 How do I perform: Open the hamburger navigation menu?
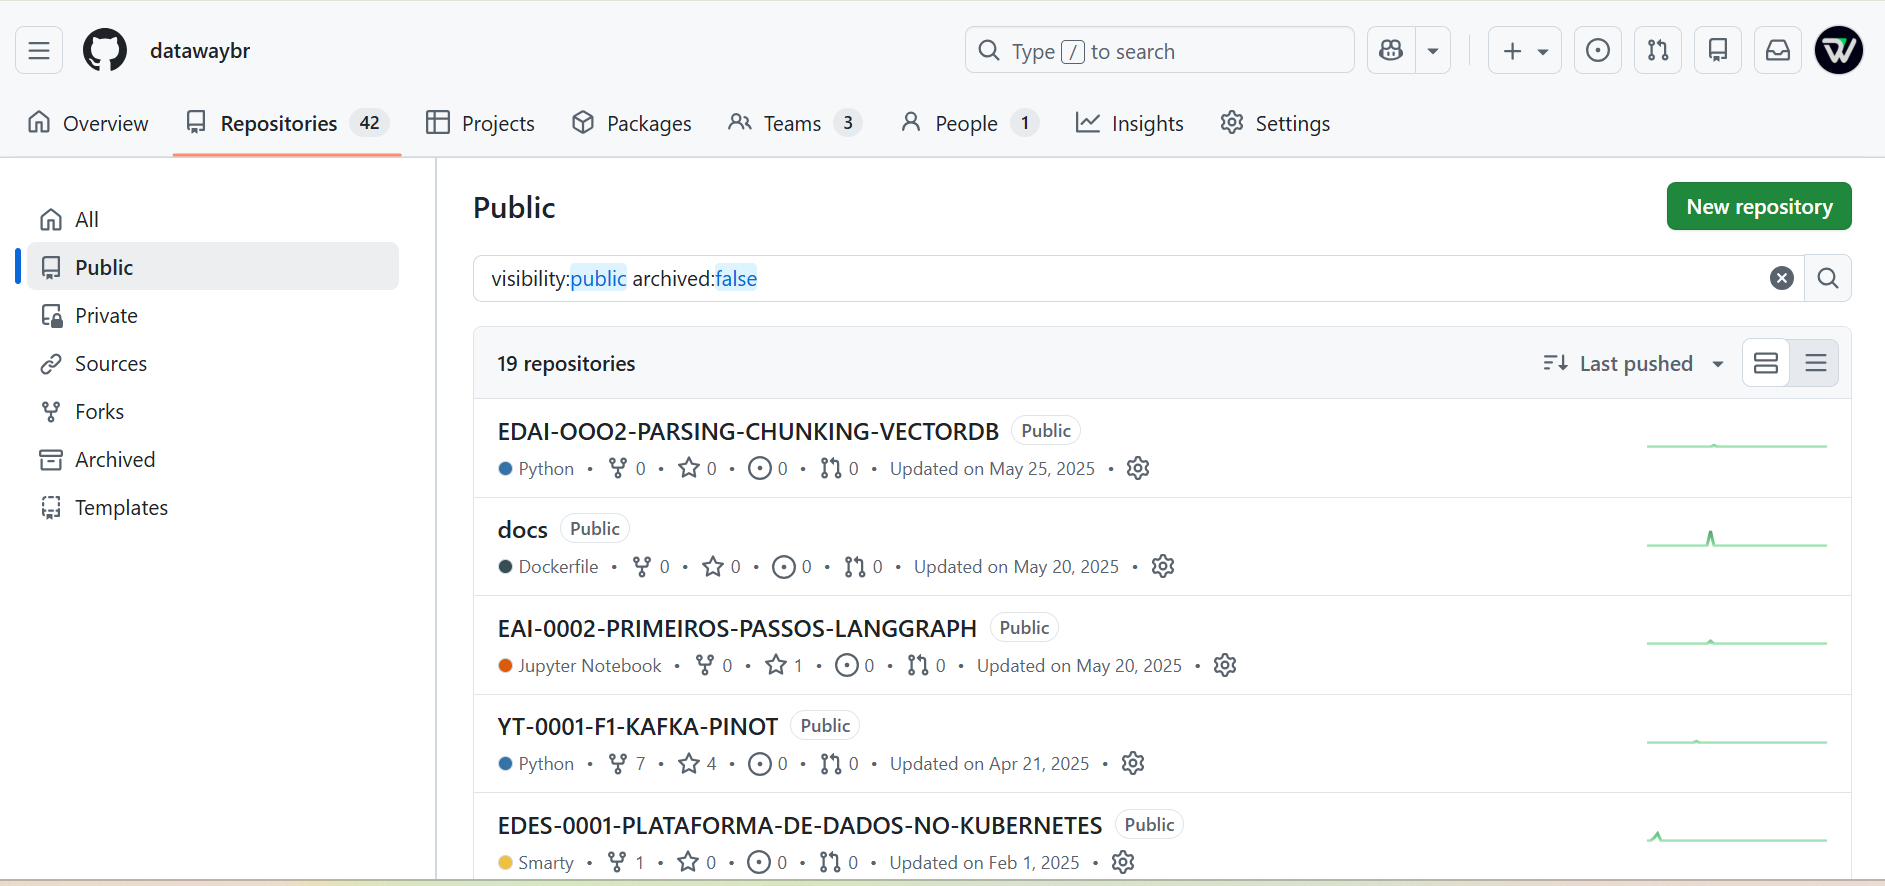pyautogui.click(x=39, y=50)
